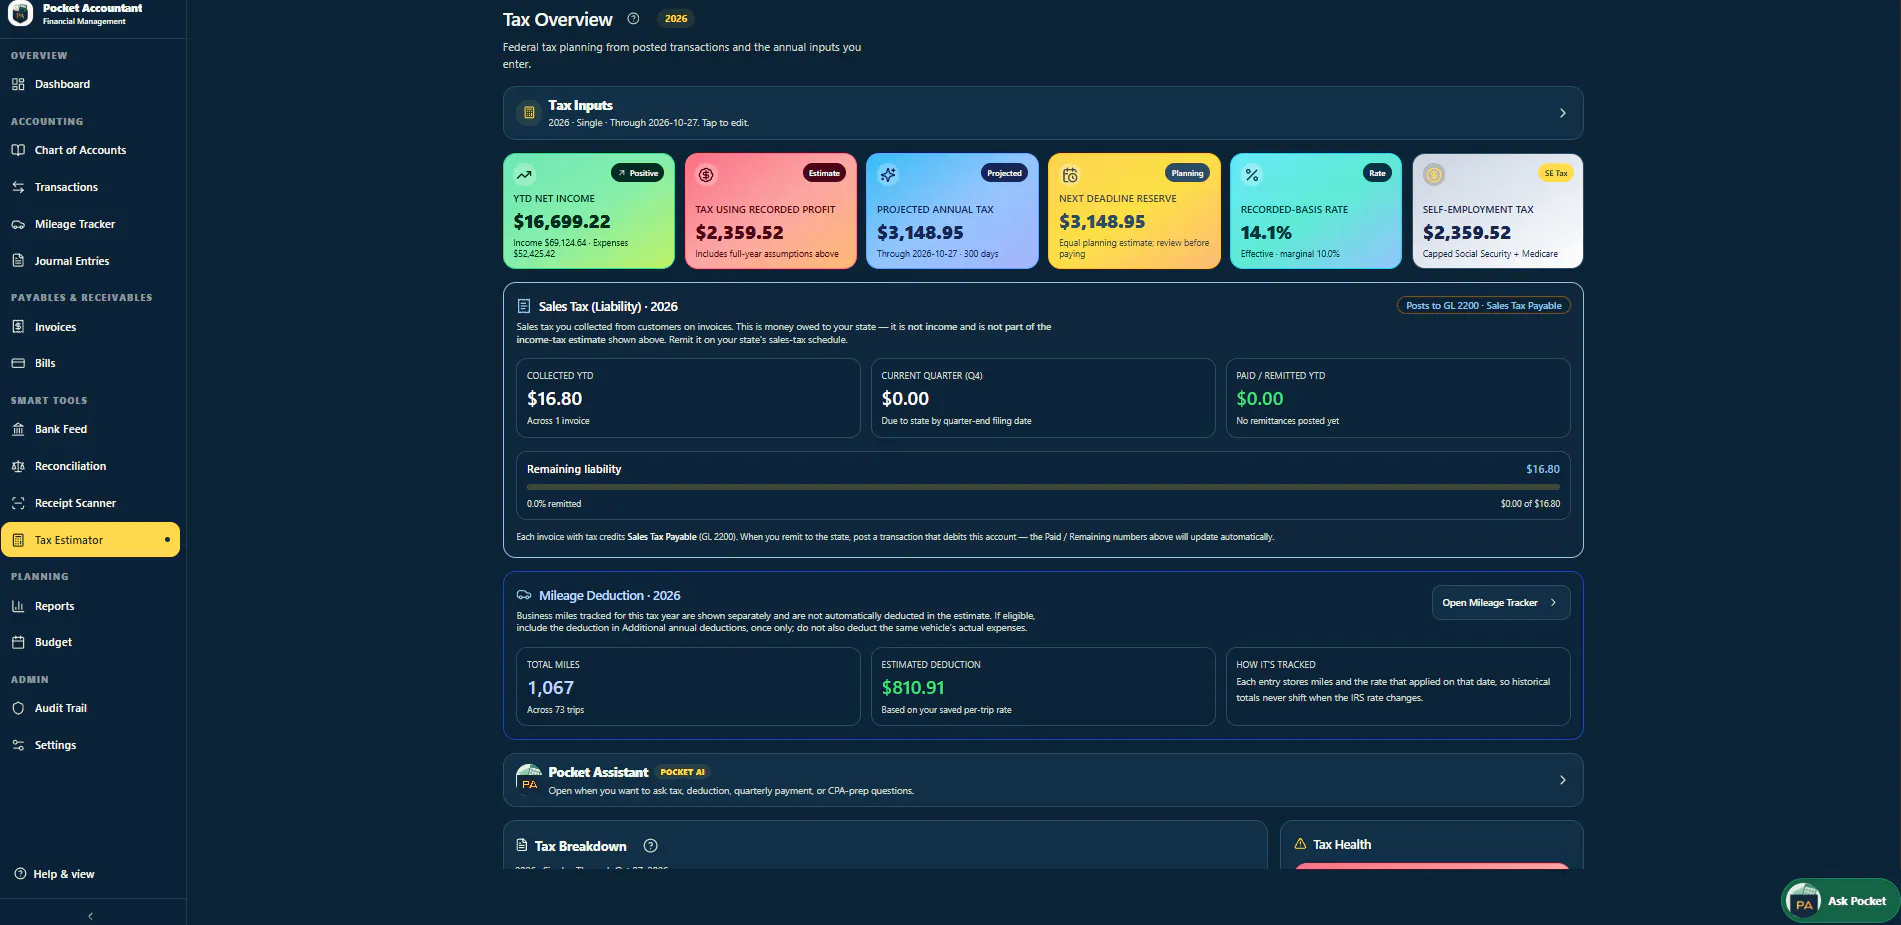The height and width of the screenshot is (925, 1901).
Task: Click help icon next to Tax Overview
Action: pos(633,18)
